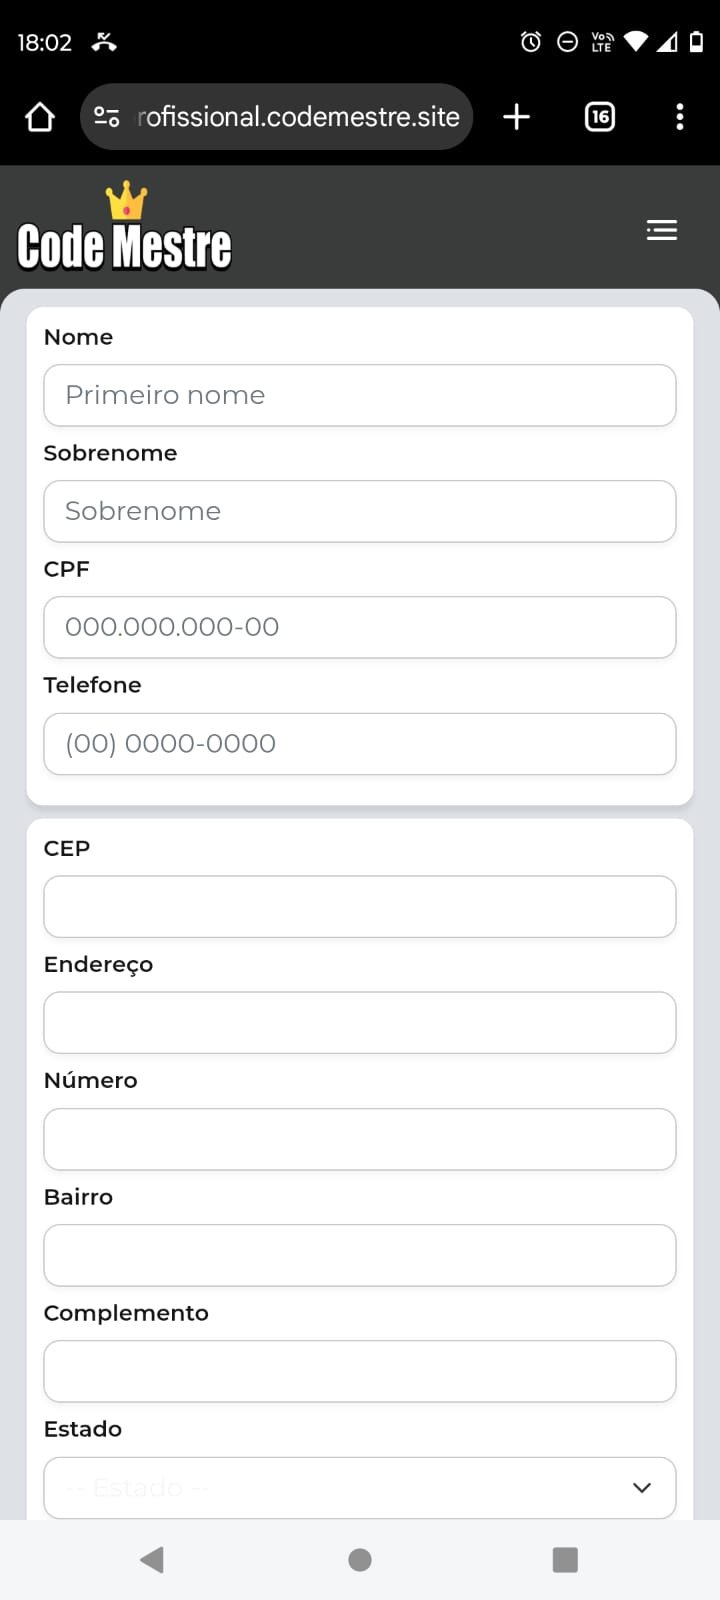Viewport: 720px width, 1600px height.
Task: Open browser three-dot overflow menu
Action: coord(679,117)
